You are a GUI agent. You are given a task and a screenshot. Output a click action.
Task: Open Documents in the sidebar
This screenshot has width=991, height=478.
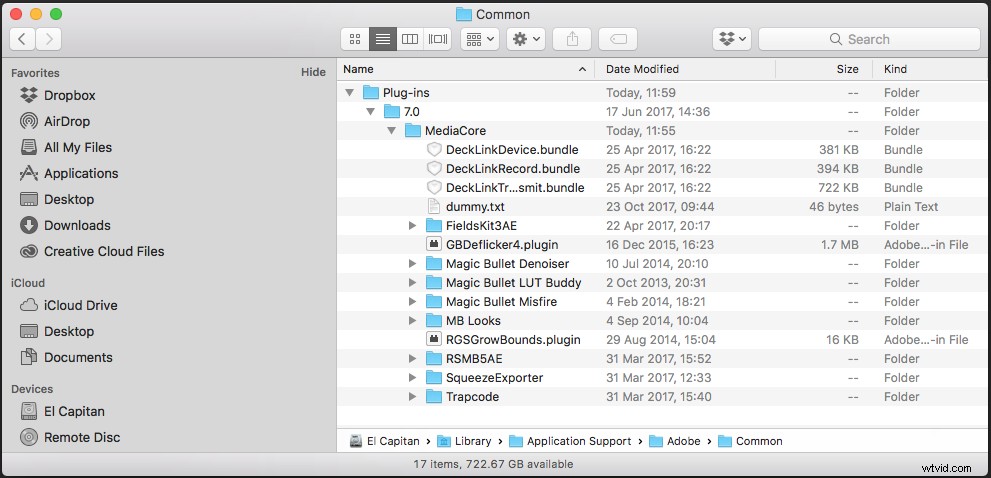coord(78,357)
